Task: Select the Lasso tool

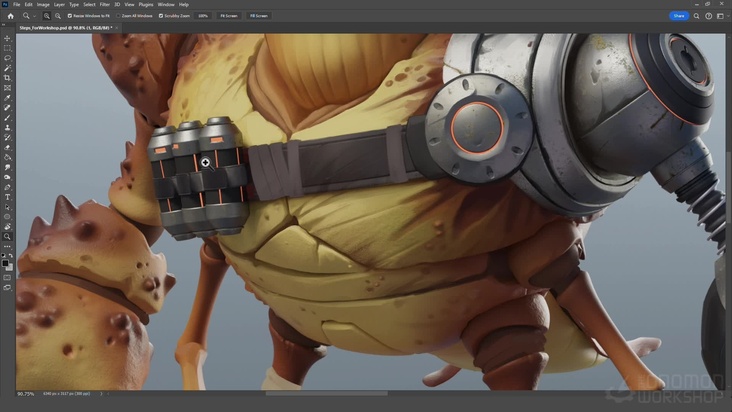Action: pyautogui.click(x=7, y=58)
